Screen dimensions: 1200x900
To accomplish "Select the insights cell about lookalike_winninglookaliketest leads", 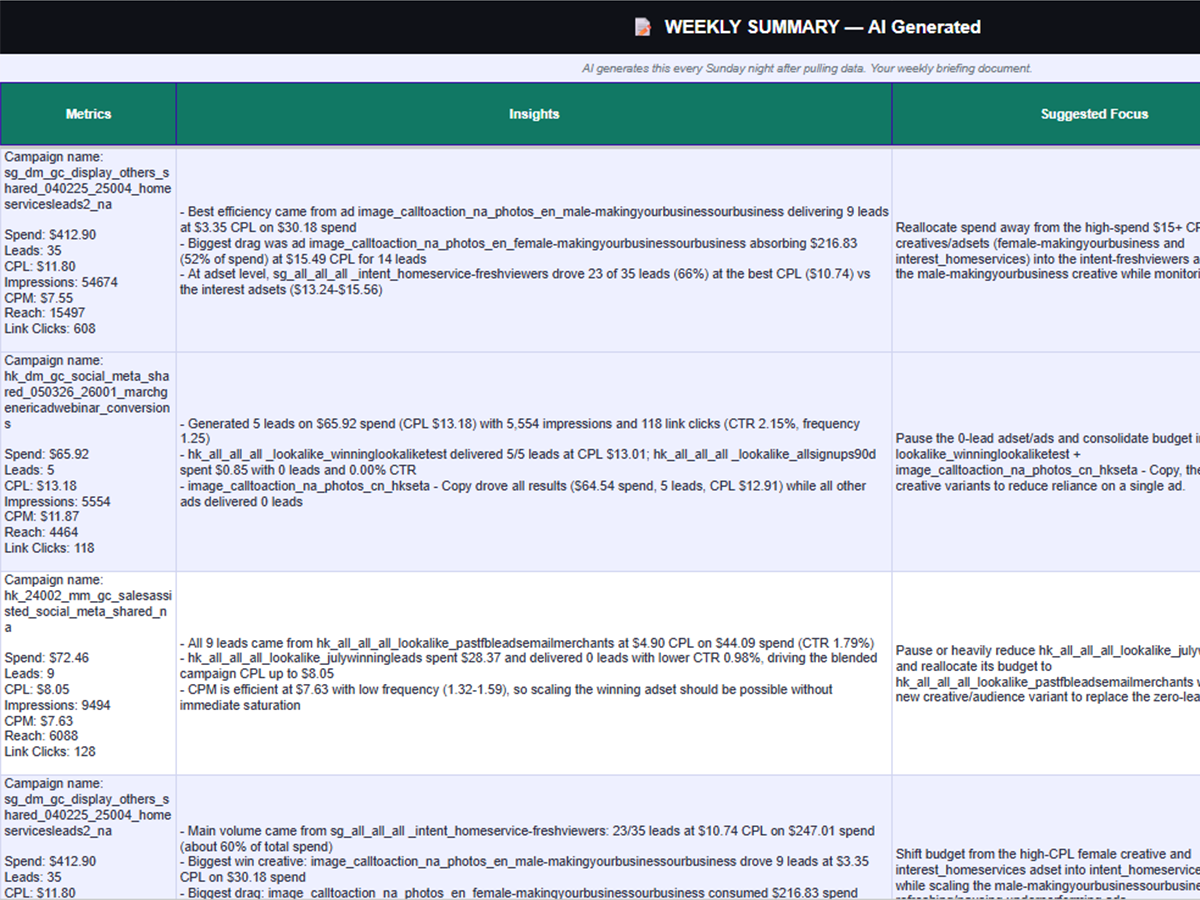I will click(533, 462).
